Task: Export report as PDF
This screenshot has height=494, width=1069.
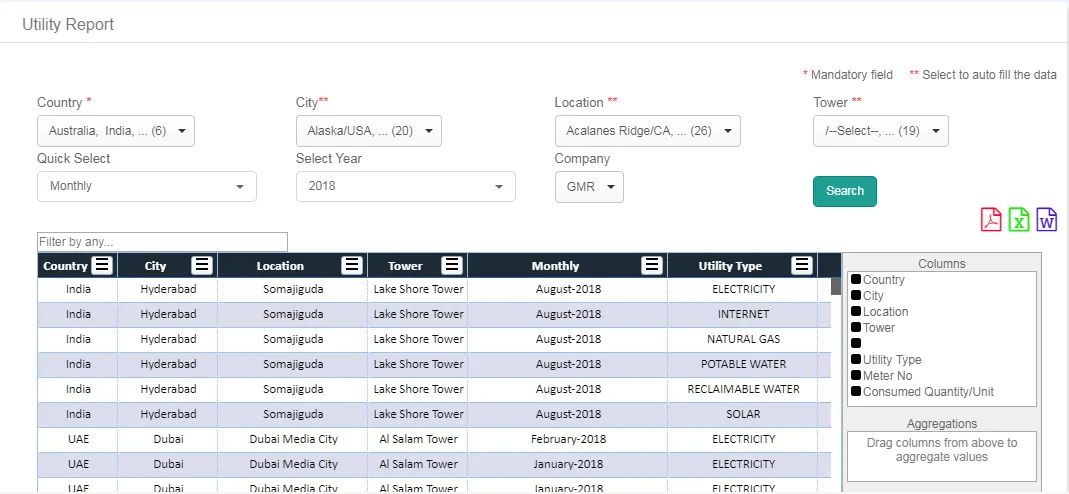Action: (x=991, y=219)
